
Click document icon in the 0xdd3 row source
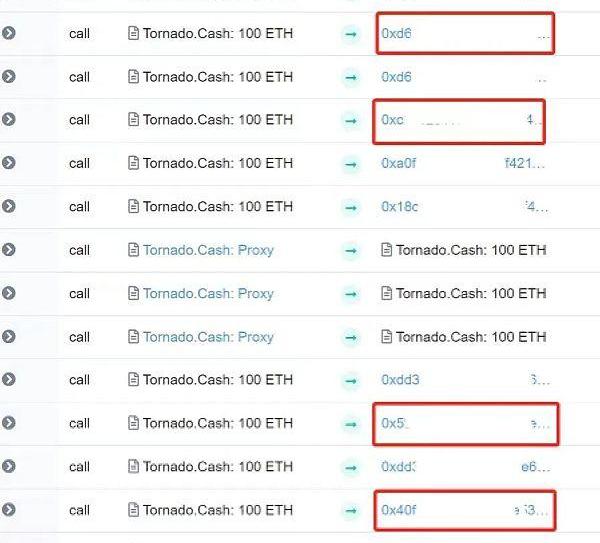(x=133, y=380)
